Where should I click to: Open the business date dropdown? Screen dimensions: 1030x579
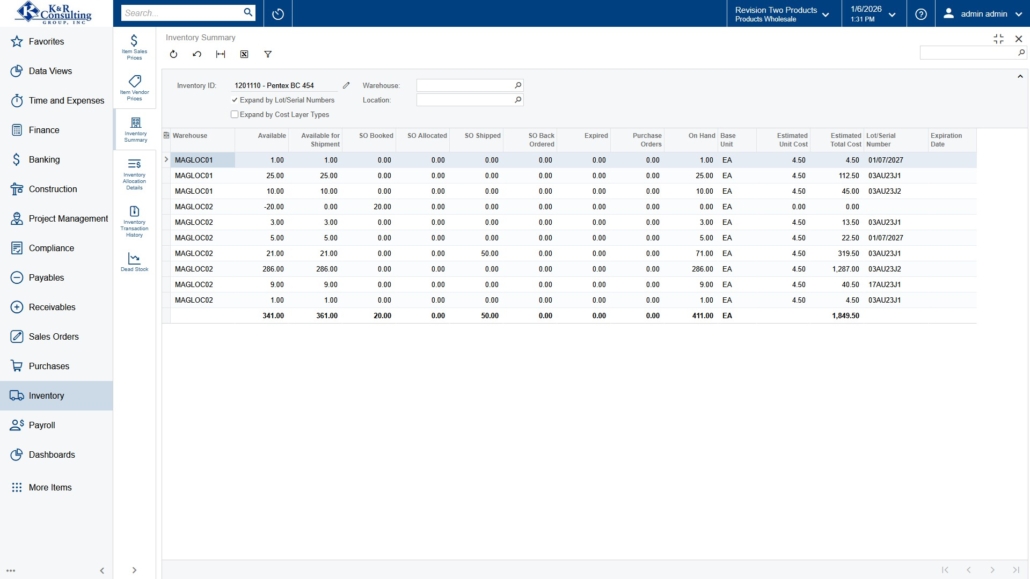coord(873,14)
